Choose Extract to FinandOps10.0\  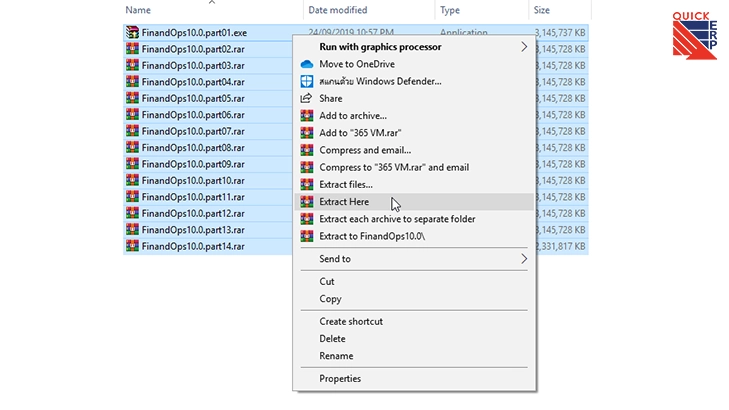click(x=414, y=236)
